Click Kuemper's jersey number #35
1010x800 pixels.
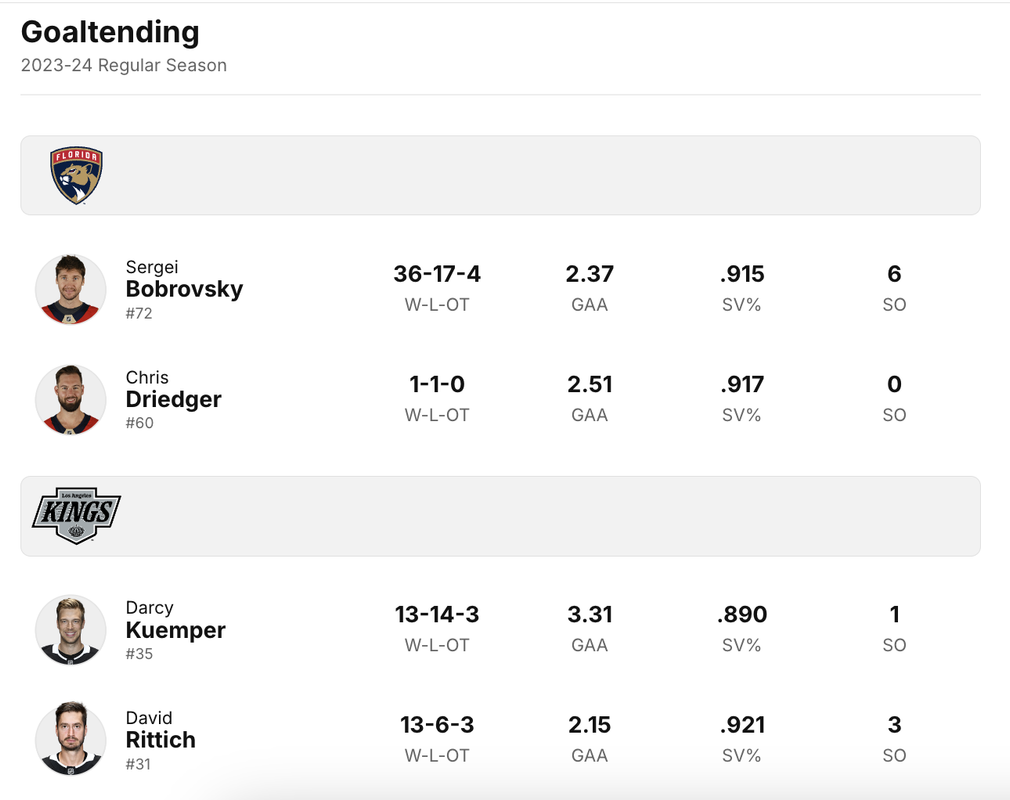coord(139,654)
